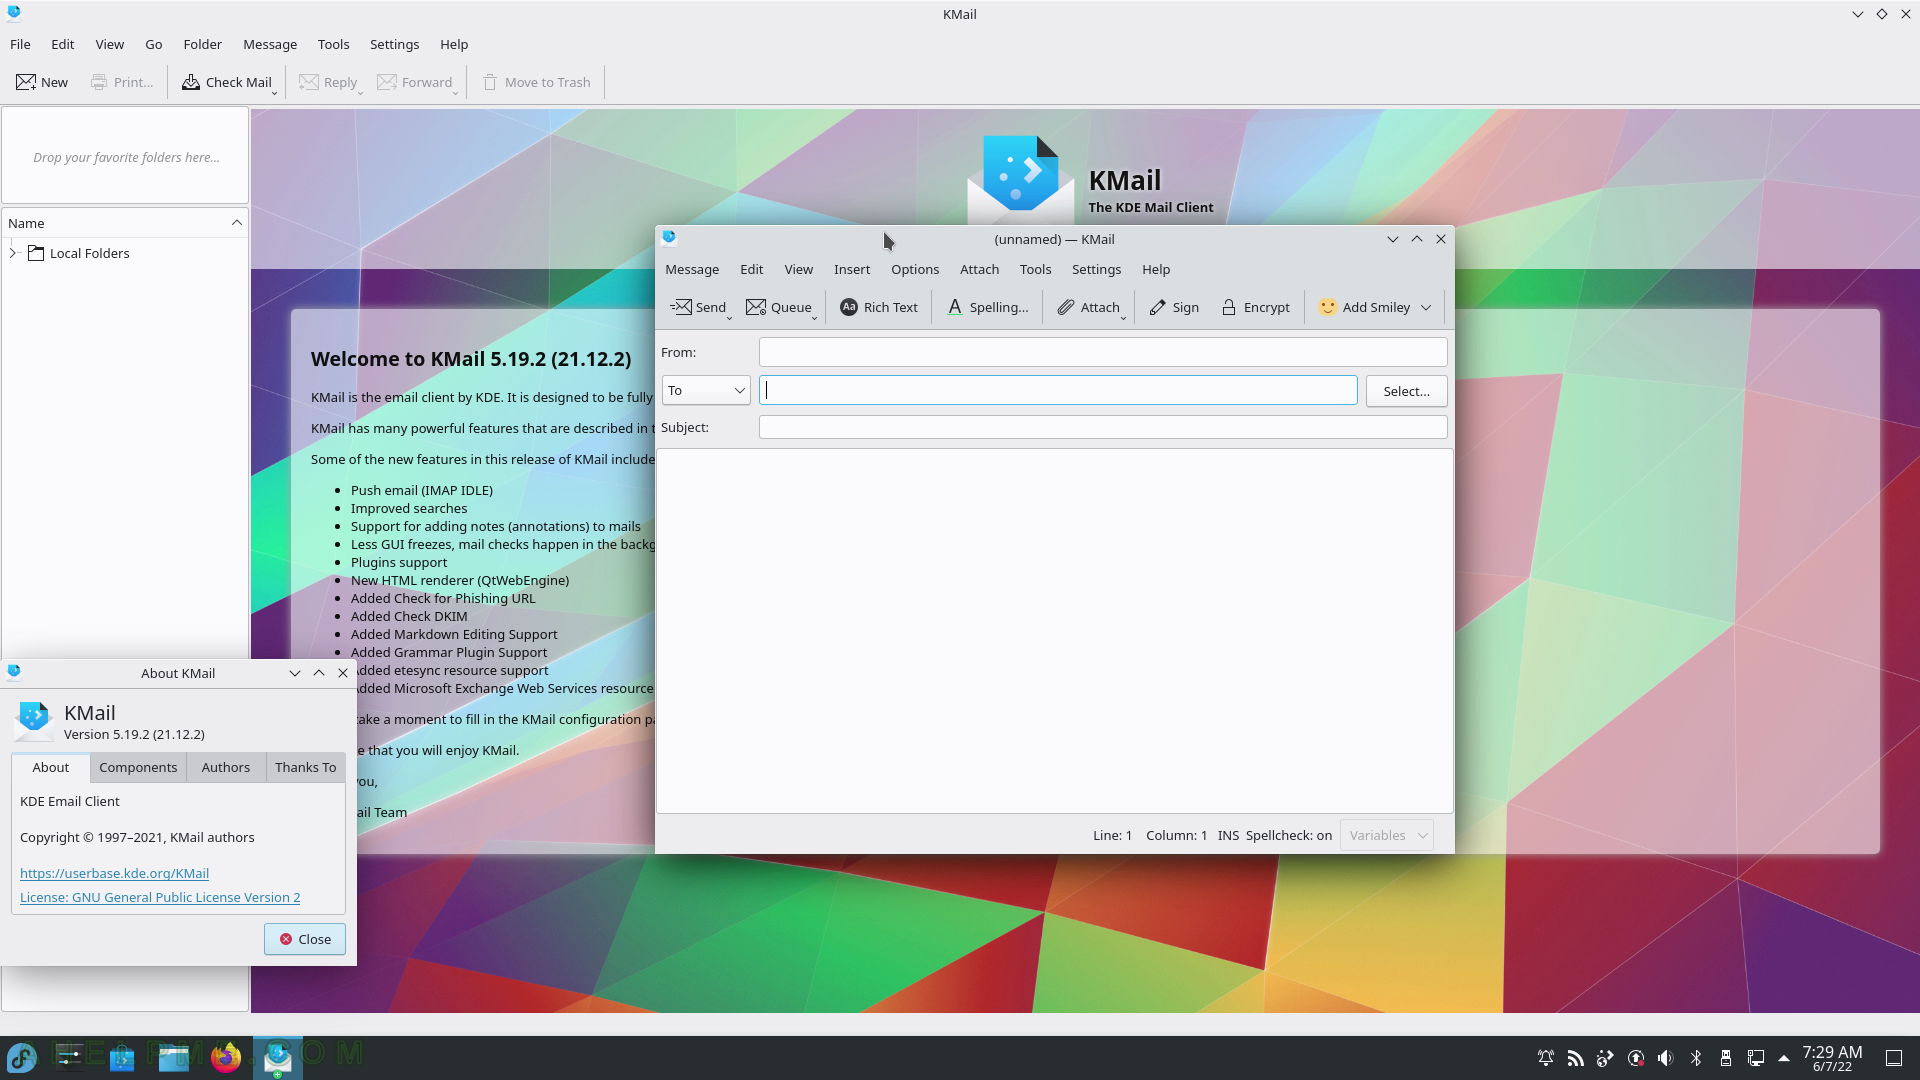1920x1080 pixels.
Task: Switch to Components tab in About
Action: [x=138, y=767]
